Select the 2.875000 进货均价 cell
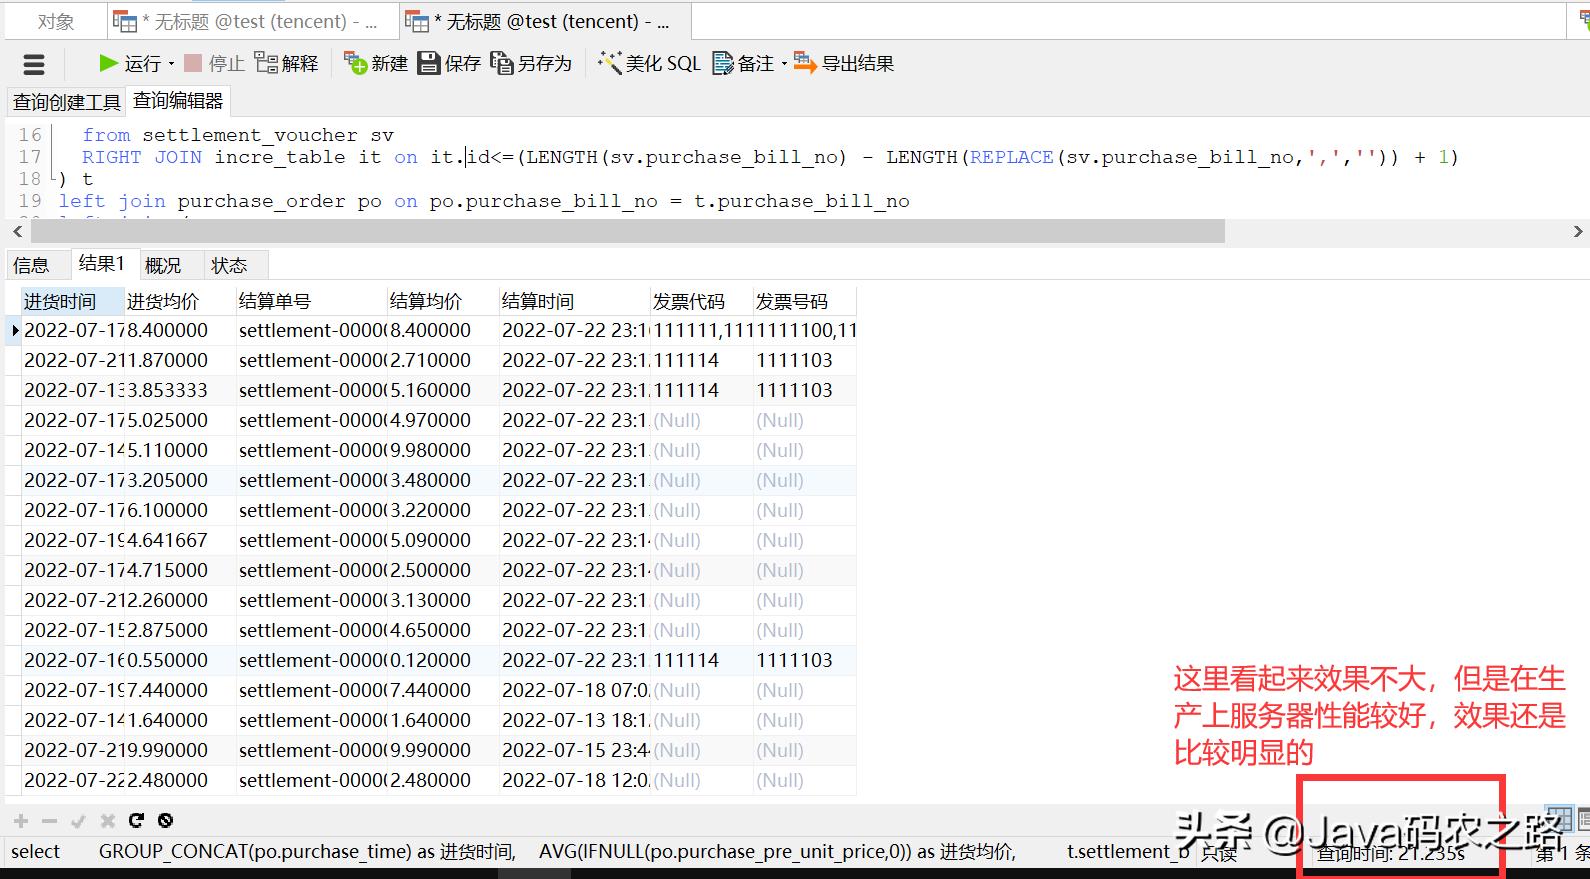 [x=180, y=630]
